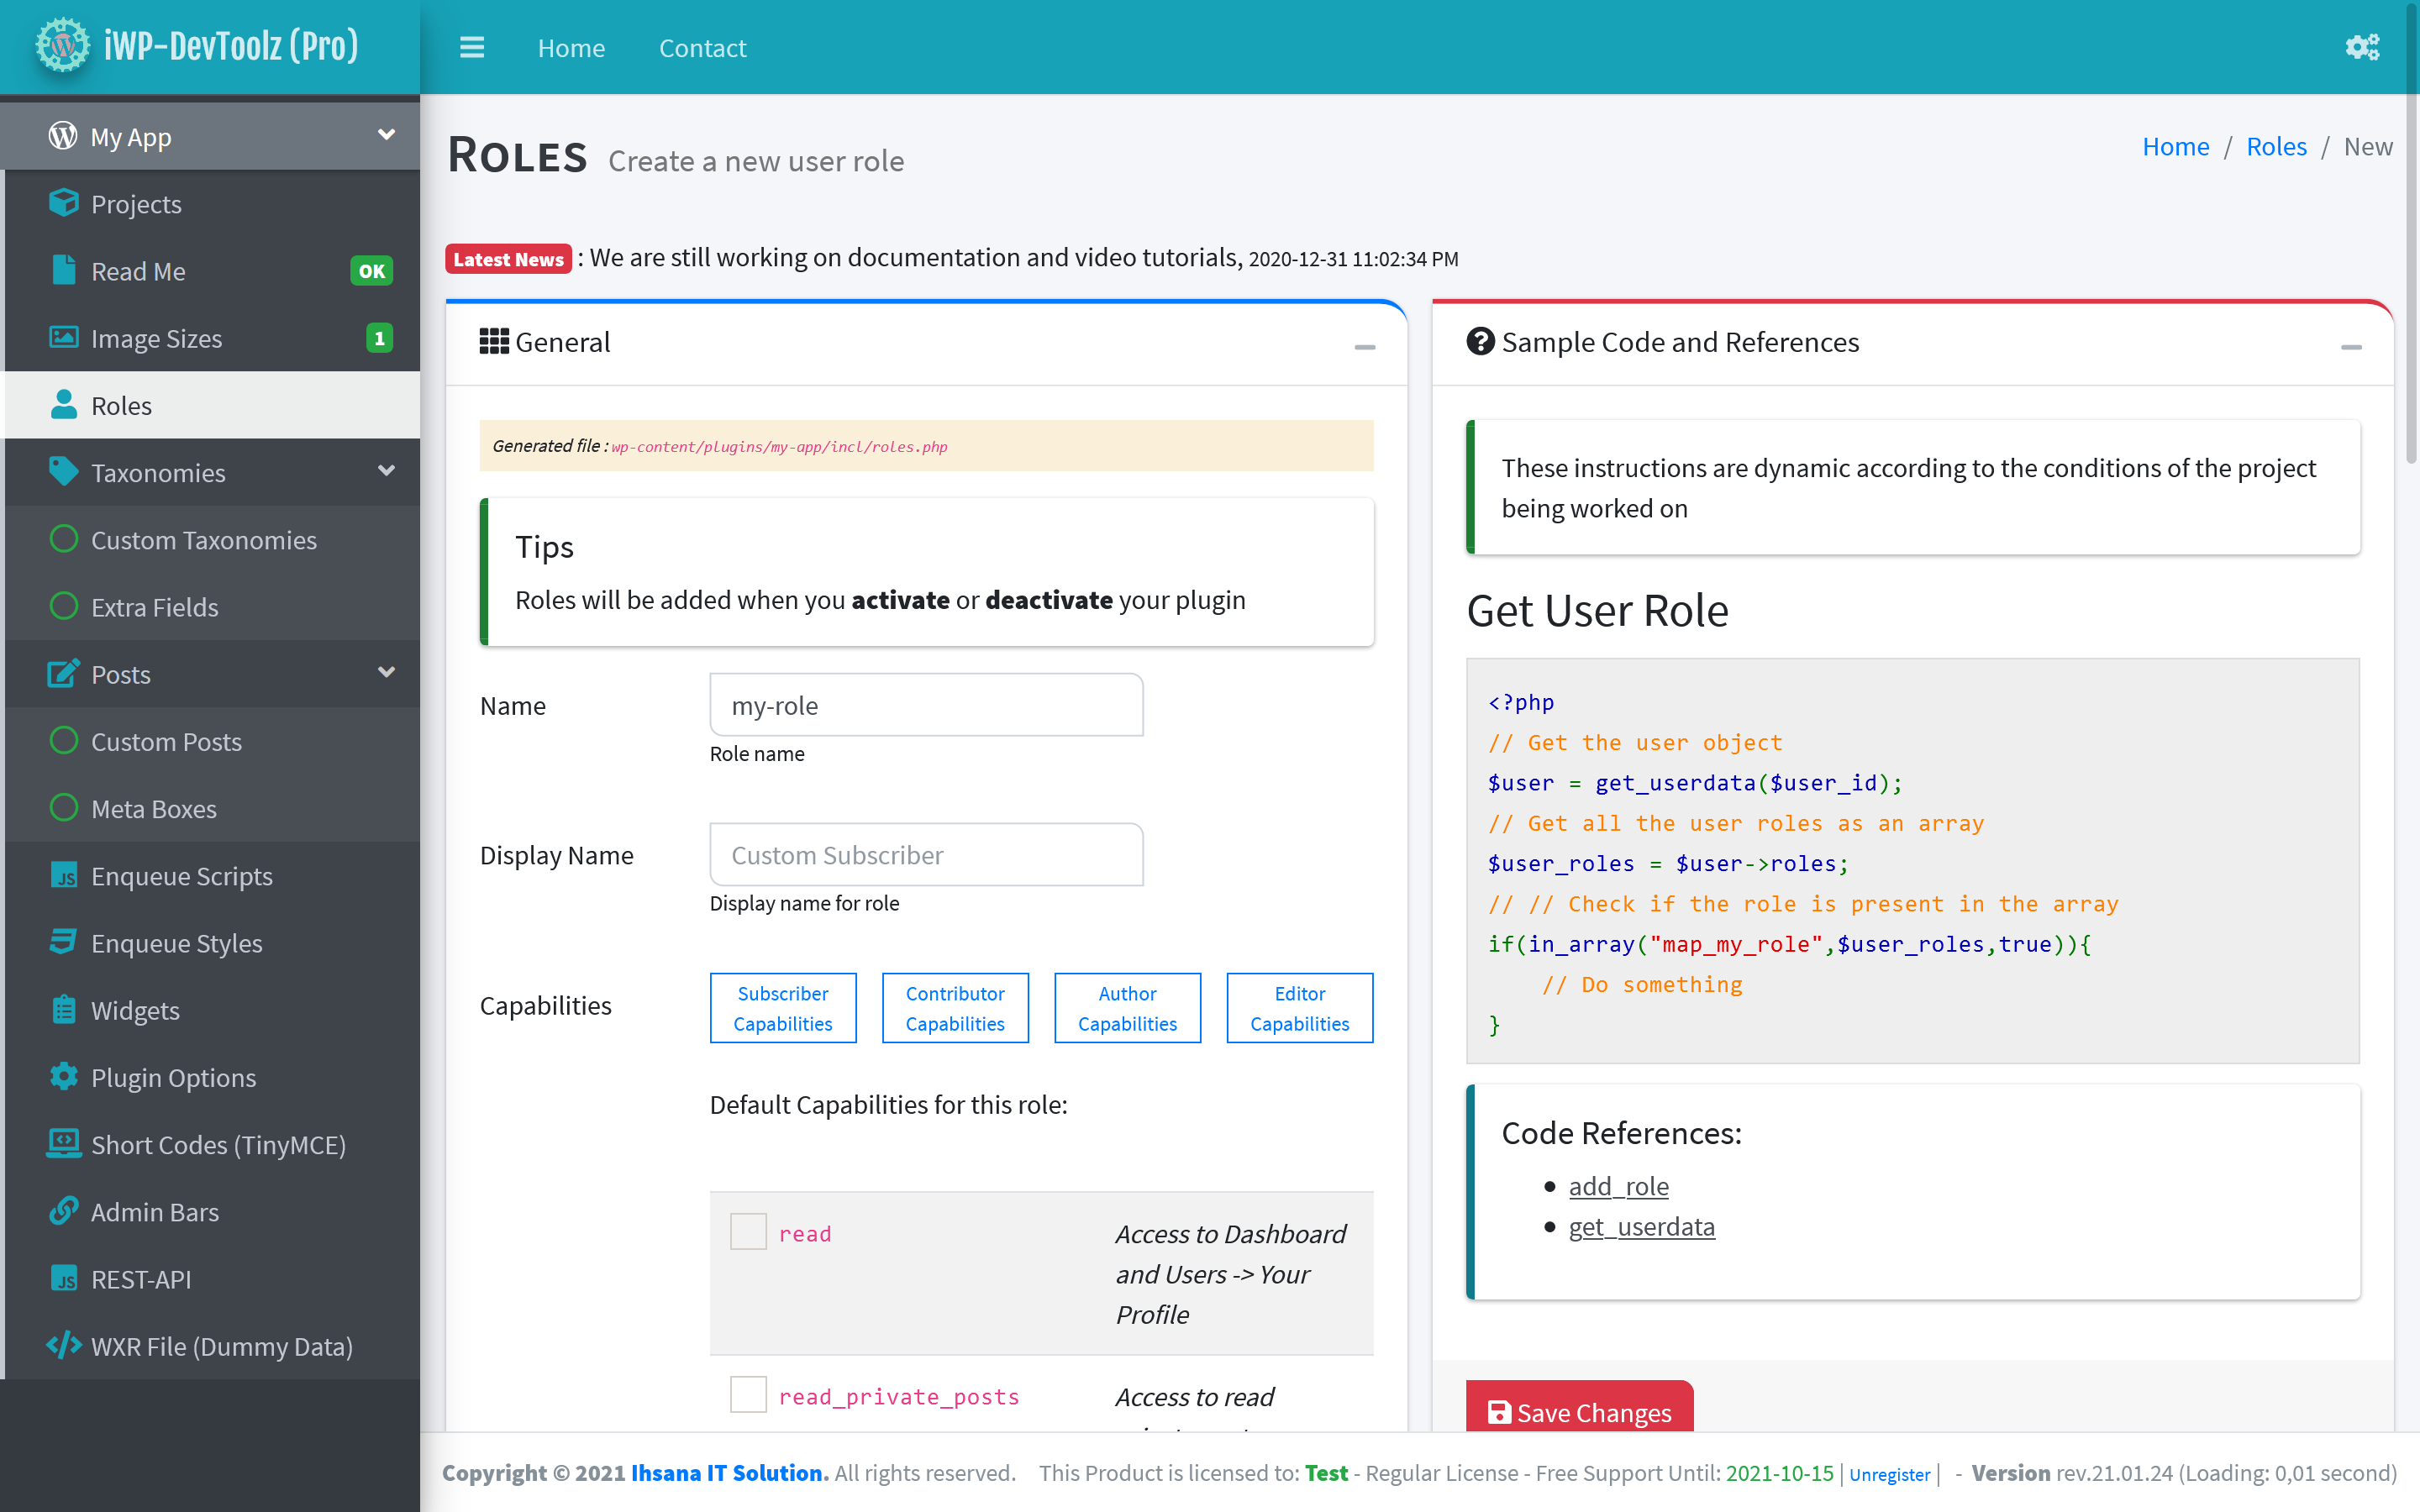Click the Posts edit pencil icon
2420x1512 pixels.
pos(63,673)
